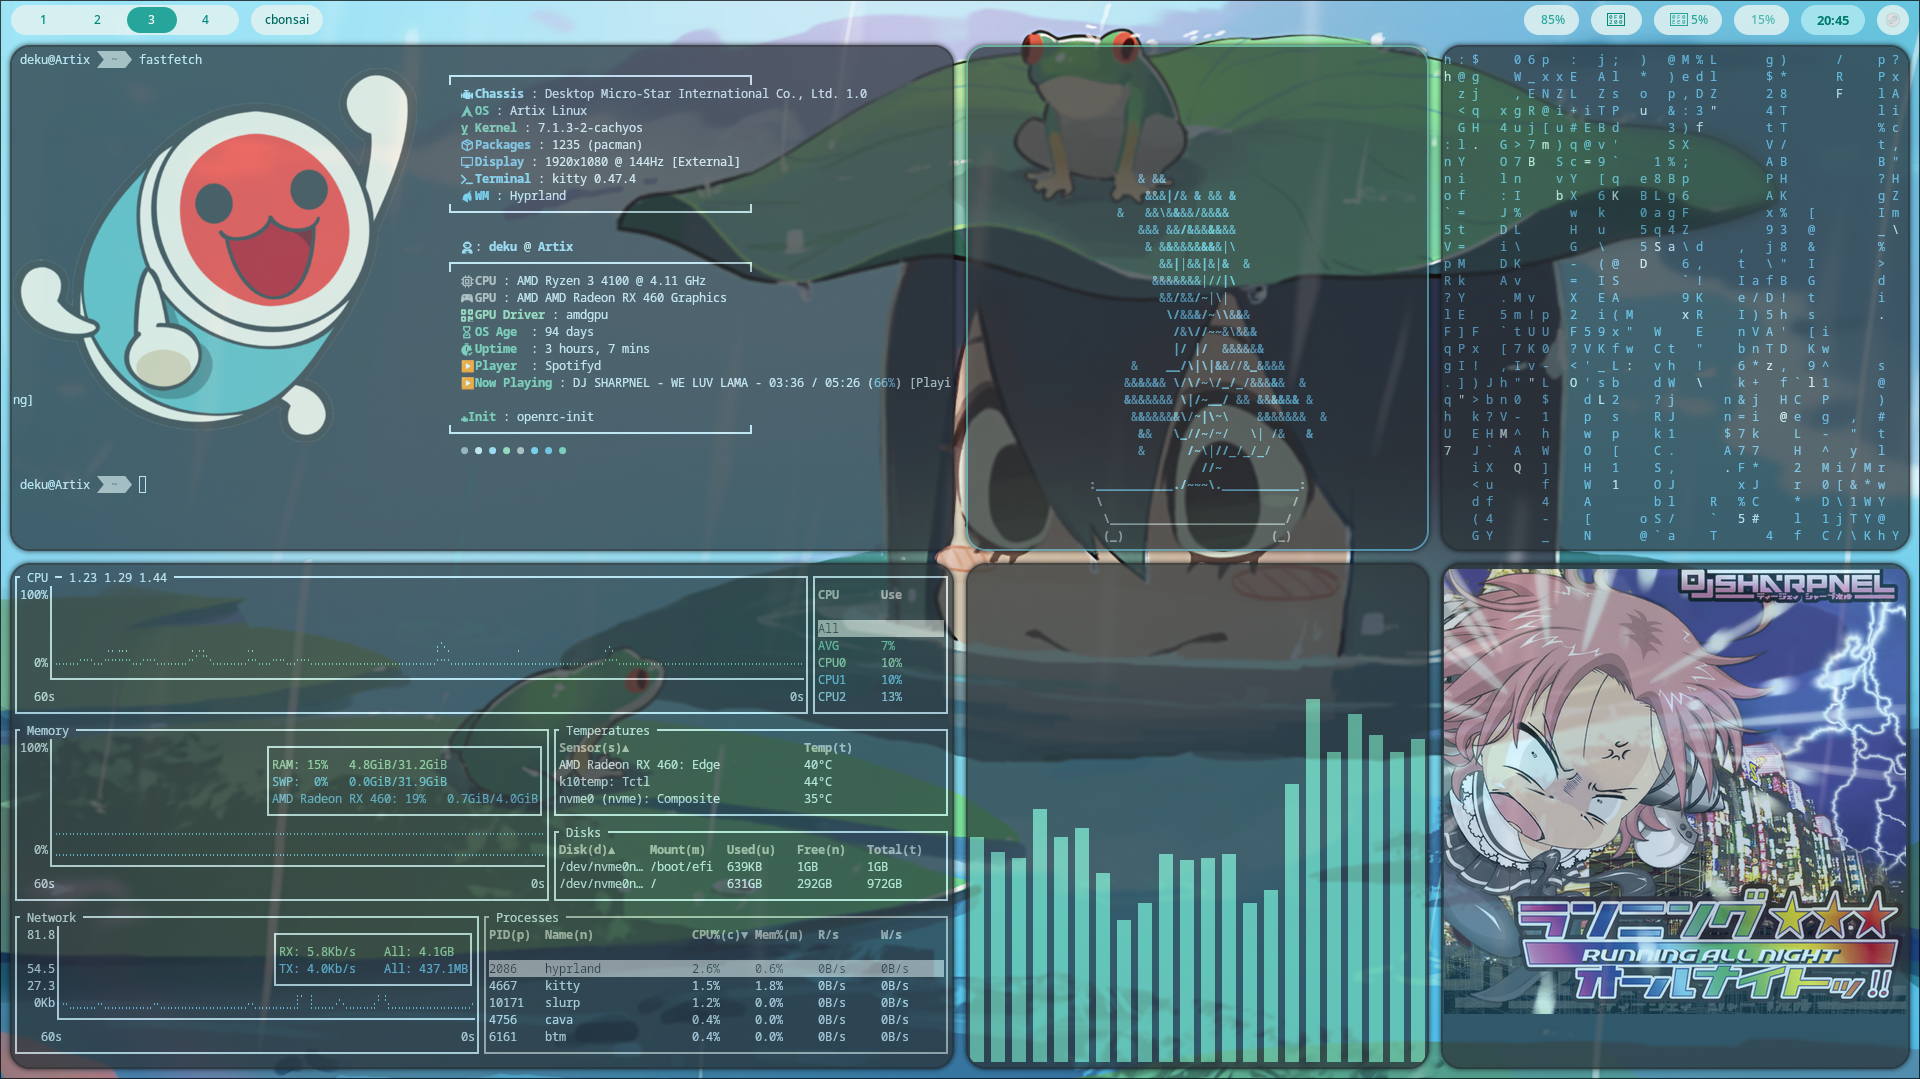Select the CPU1 row in the CPU legend
Image resolution: width=1920 pixels, height=1079 pixels.
pyautogui.click(x=880, y=680)
